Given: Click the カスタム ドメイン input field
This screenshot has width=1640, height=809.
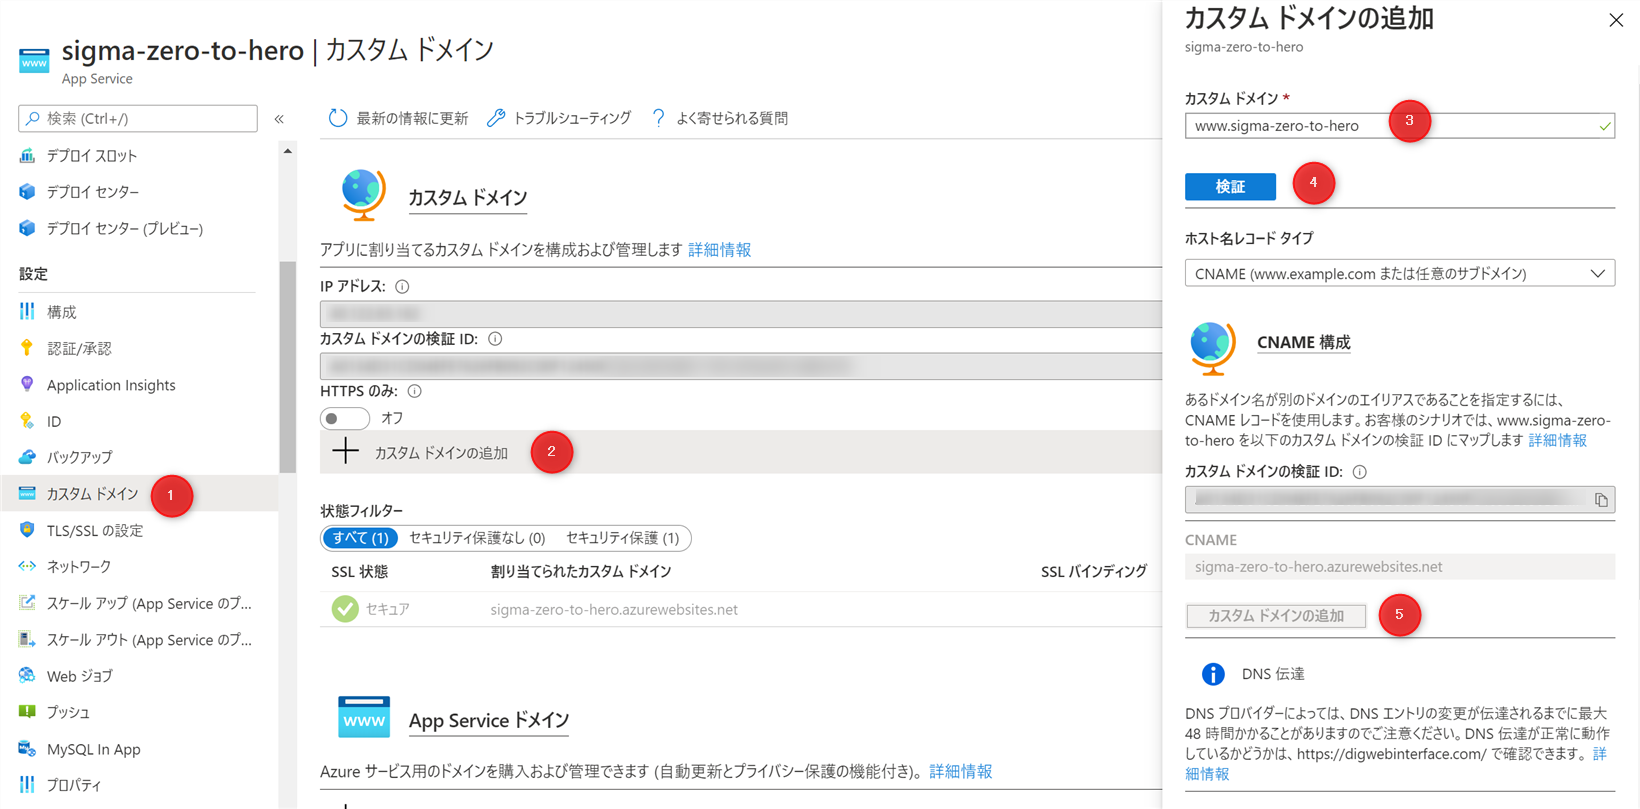Looking at the screenshot, I should point(1399,126).
